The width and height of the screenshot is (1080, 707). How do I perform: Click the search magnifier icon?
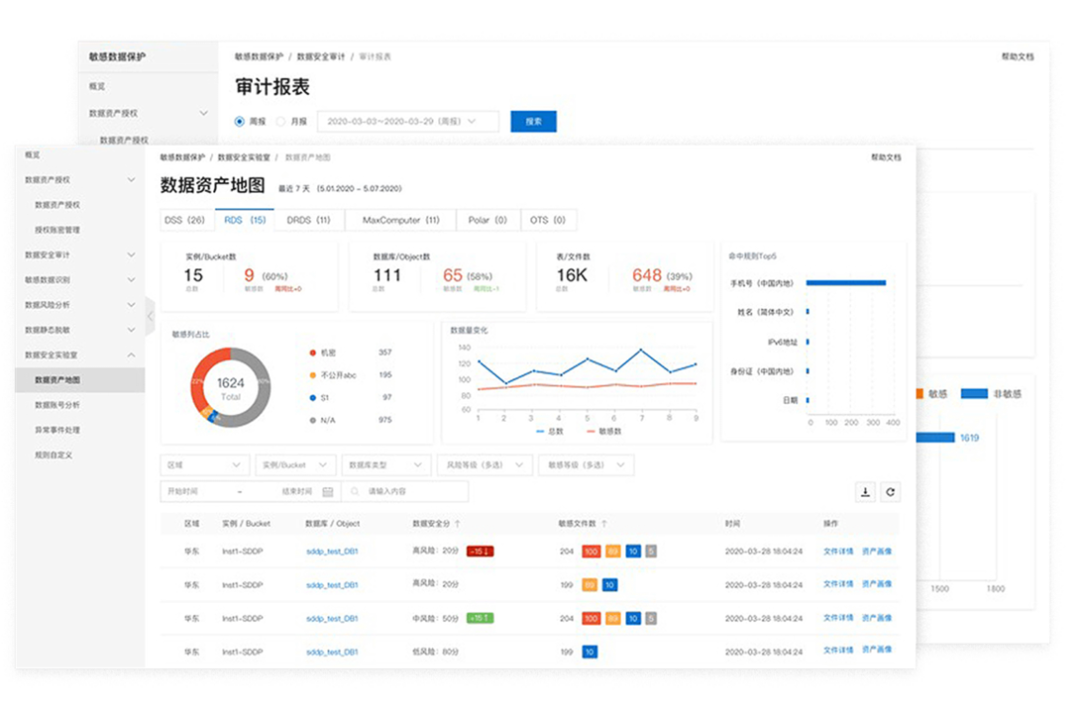[x=355, y=491]
